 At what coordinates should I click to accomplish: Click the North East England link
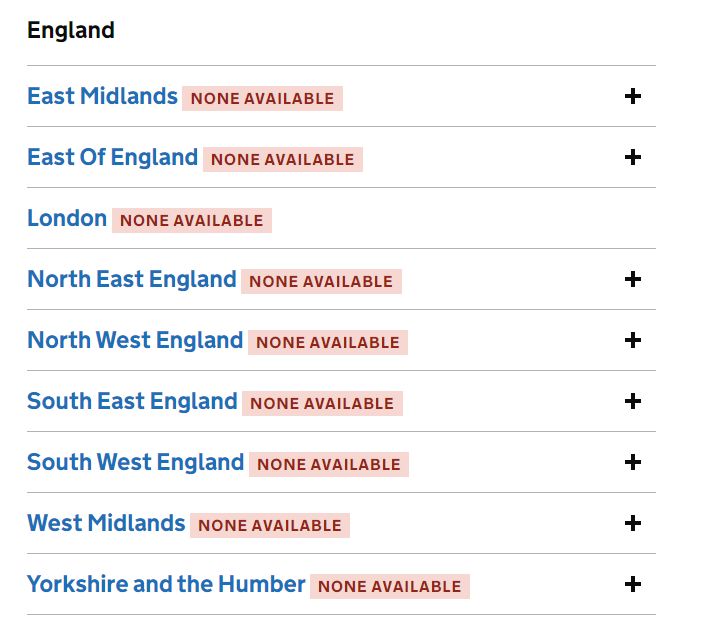tap(132, 280)
